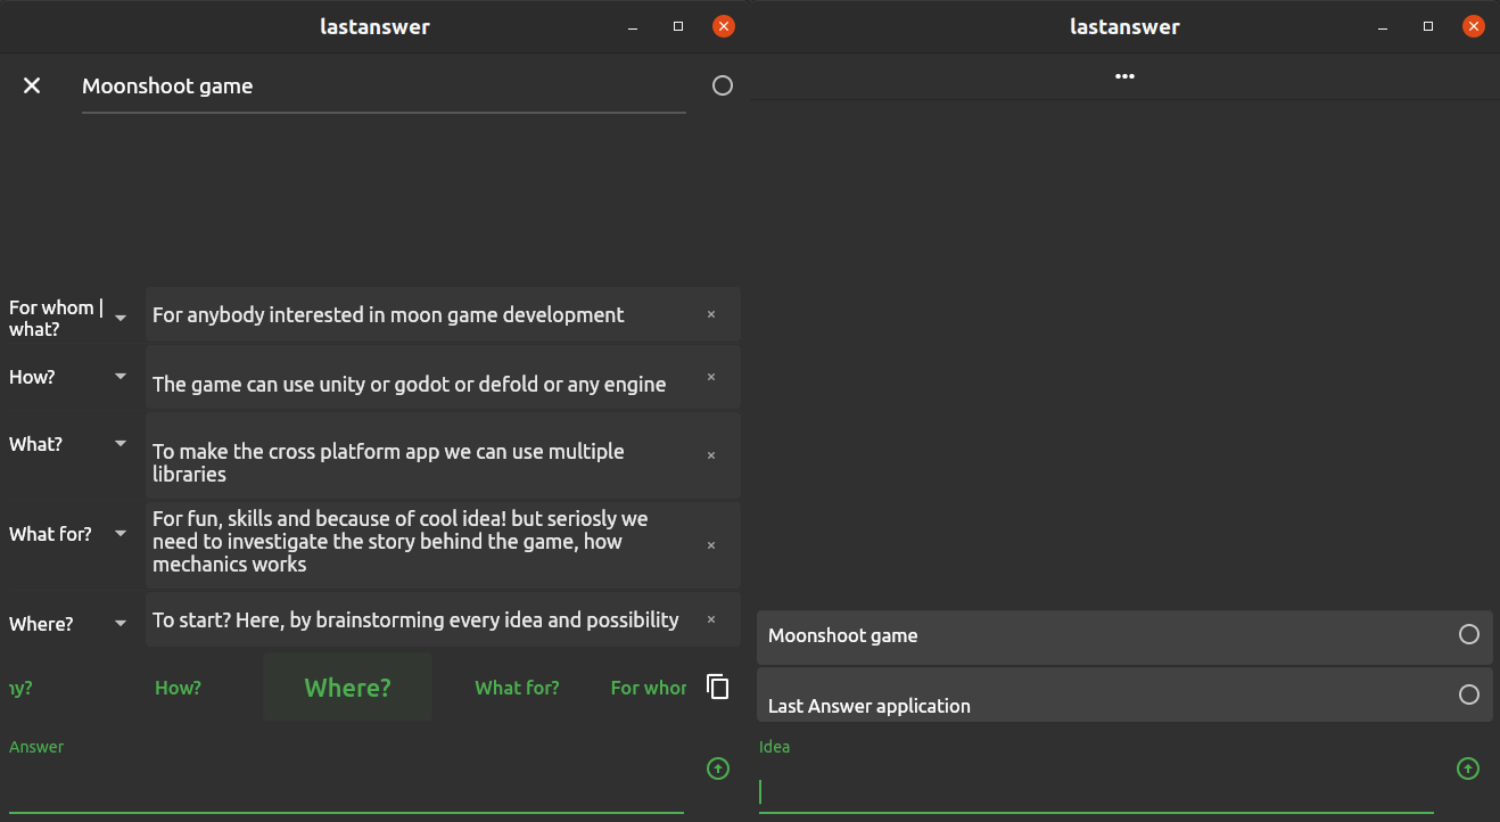Viewport: 1500px width, 822px height.
Task: Click the 'For fun, skills and because' answer
Action: tap(400, 542)
